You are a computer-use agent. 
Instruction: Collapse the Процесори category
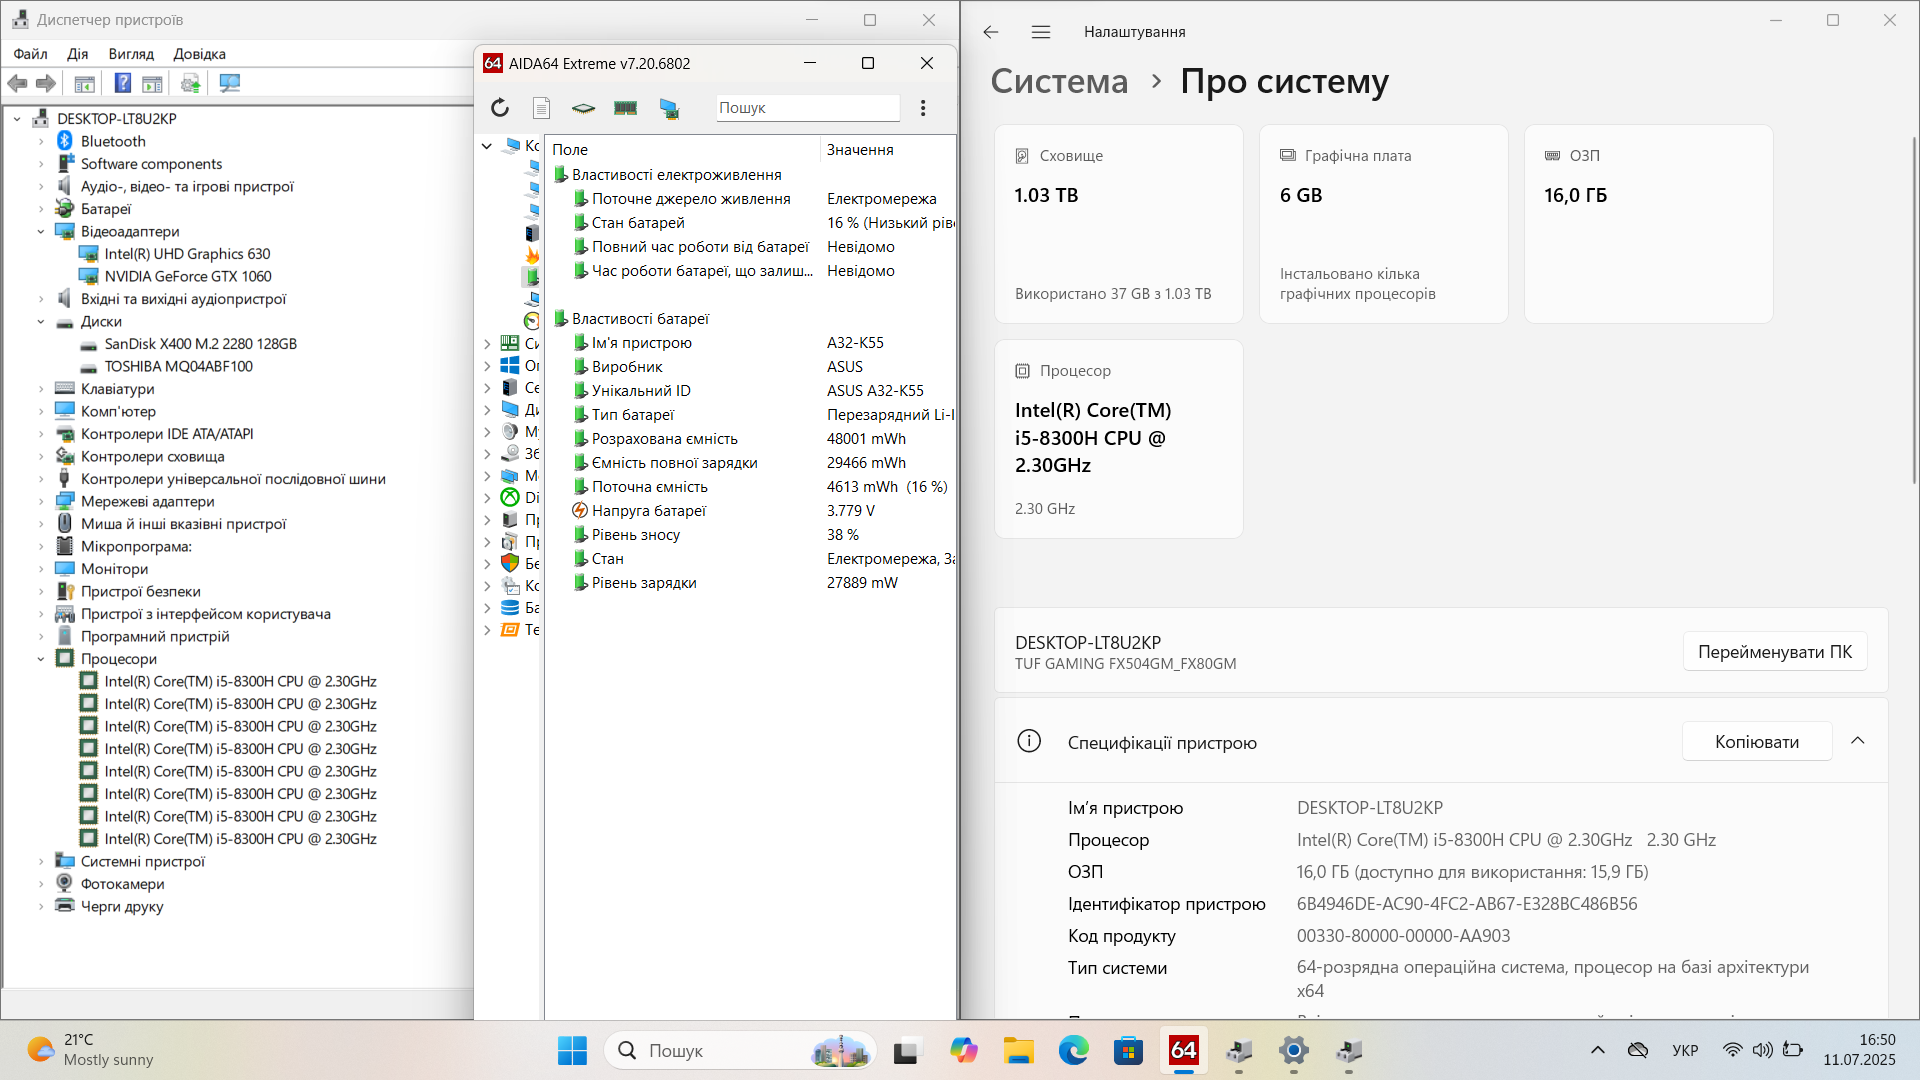(41, 659)
